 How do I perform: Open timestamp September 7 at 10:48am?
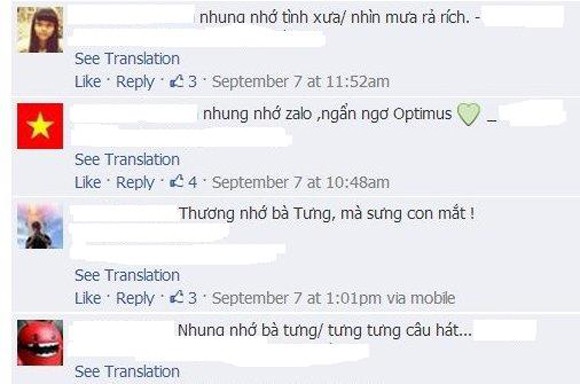(301, 182)
